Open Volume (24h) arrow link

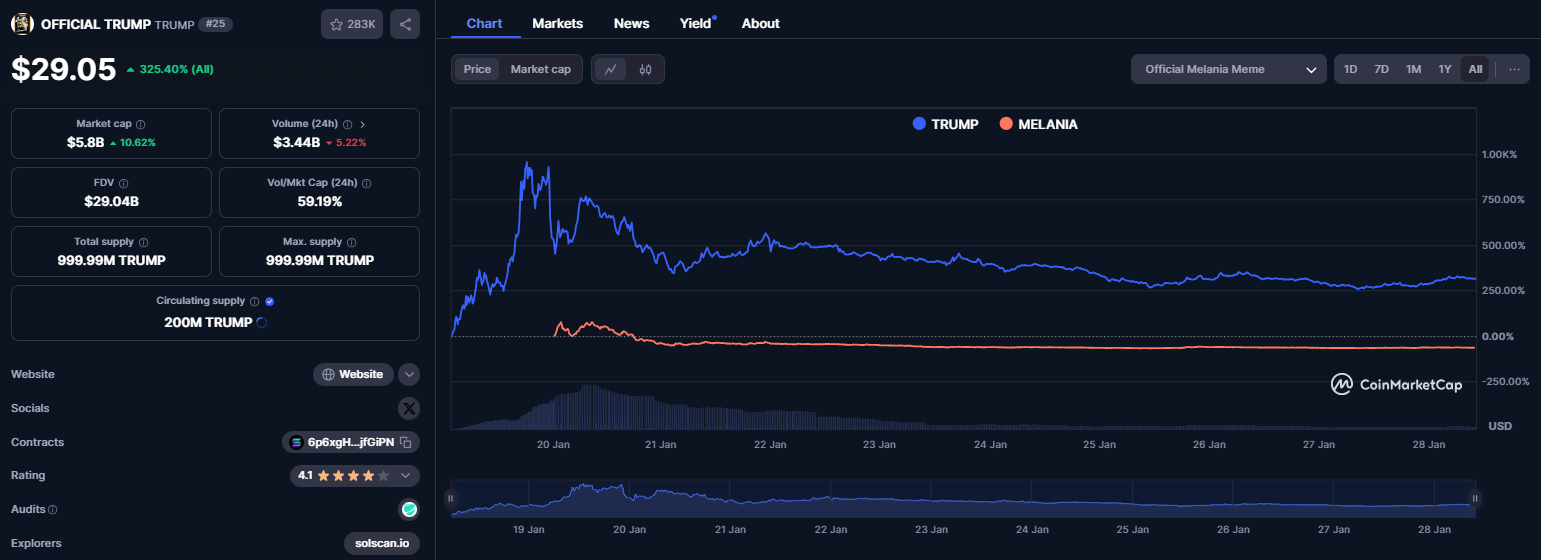pyautogui.click(x=362, y=124)
